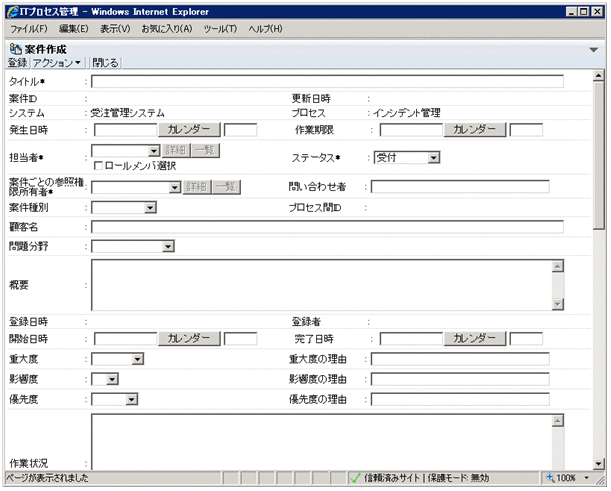Click 一覧 button for 案件ごとの参照権限所有者
The height and width of the screenshot is (491, 611).
click(x=226, y=187)
